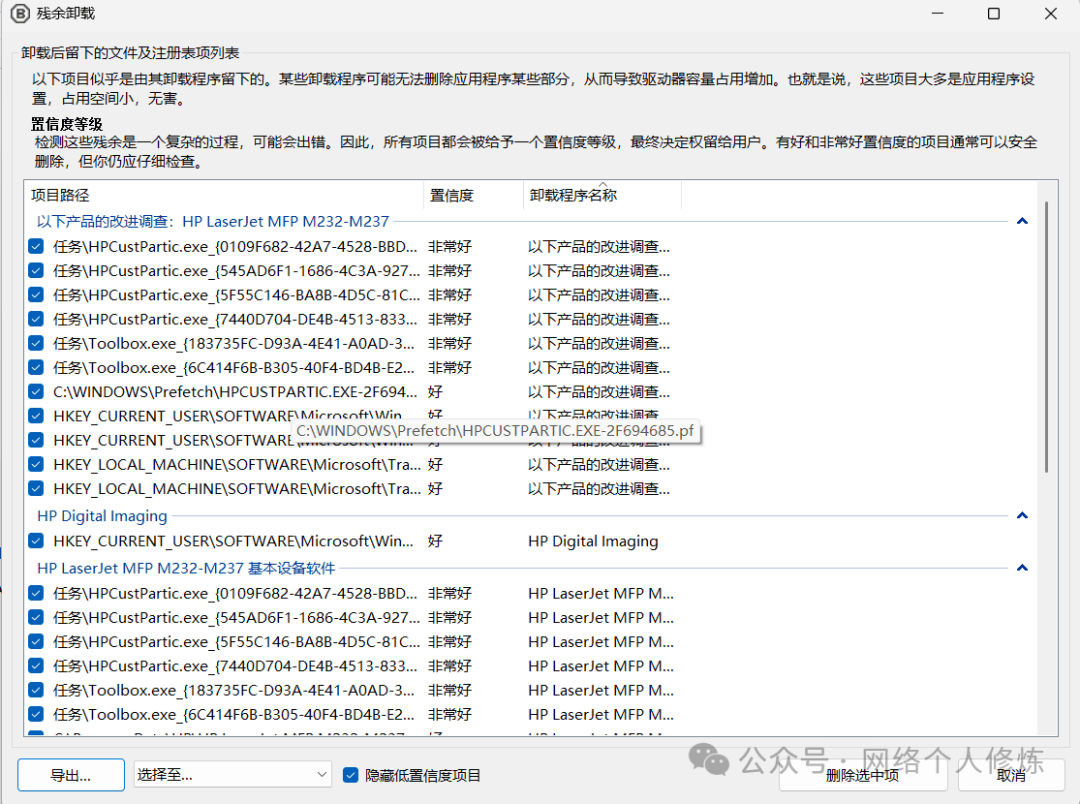Select path 任务\HPCustPartic.exe_{7440D704 in 改进调查 group
Screen dimensions: 1080x804
click(x=235, y=319)
